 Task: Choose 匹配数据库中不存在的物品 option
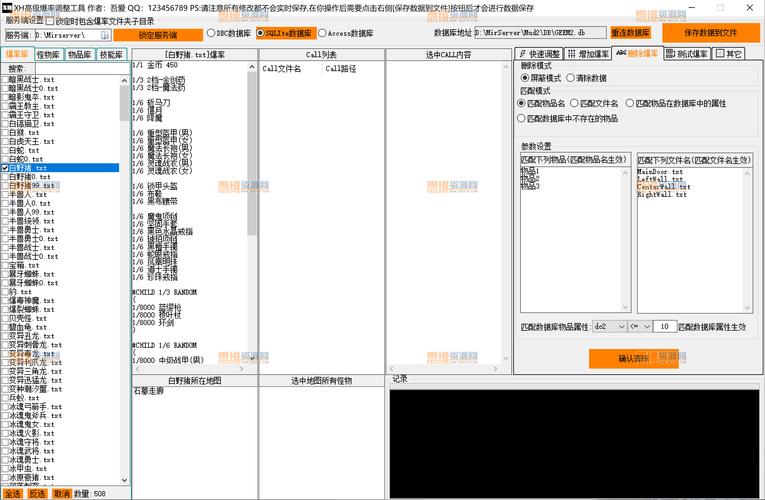(567, 118)
